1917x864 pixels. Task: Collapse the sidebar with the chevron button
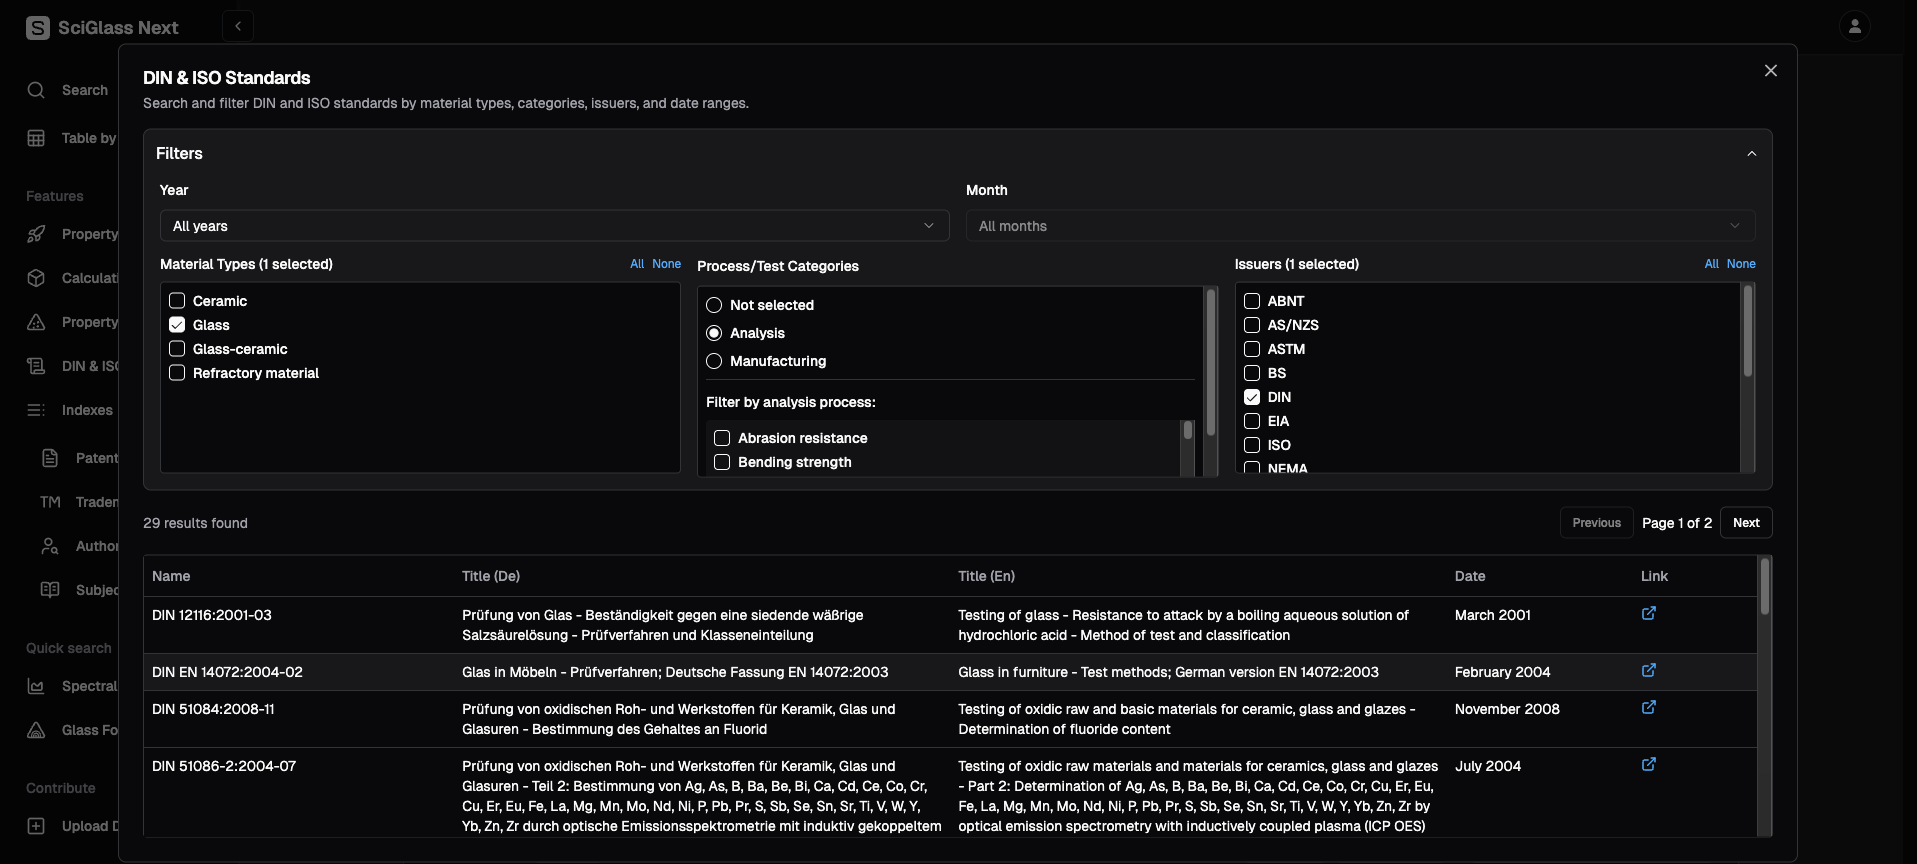click(238, 27)
